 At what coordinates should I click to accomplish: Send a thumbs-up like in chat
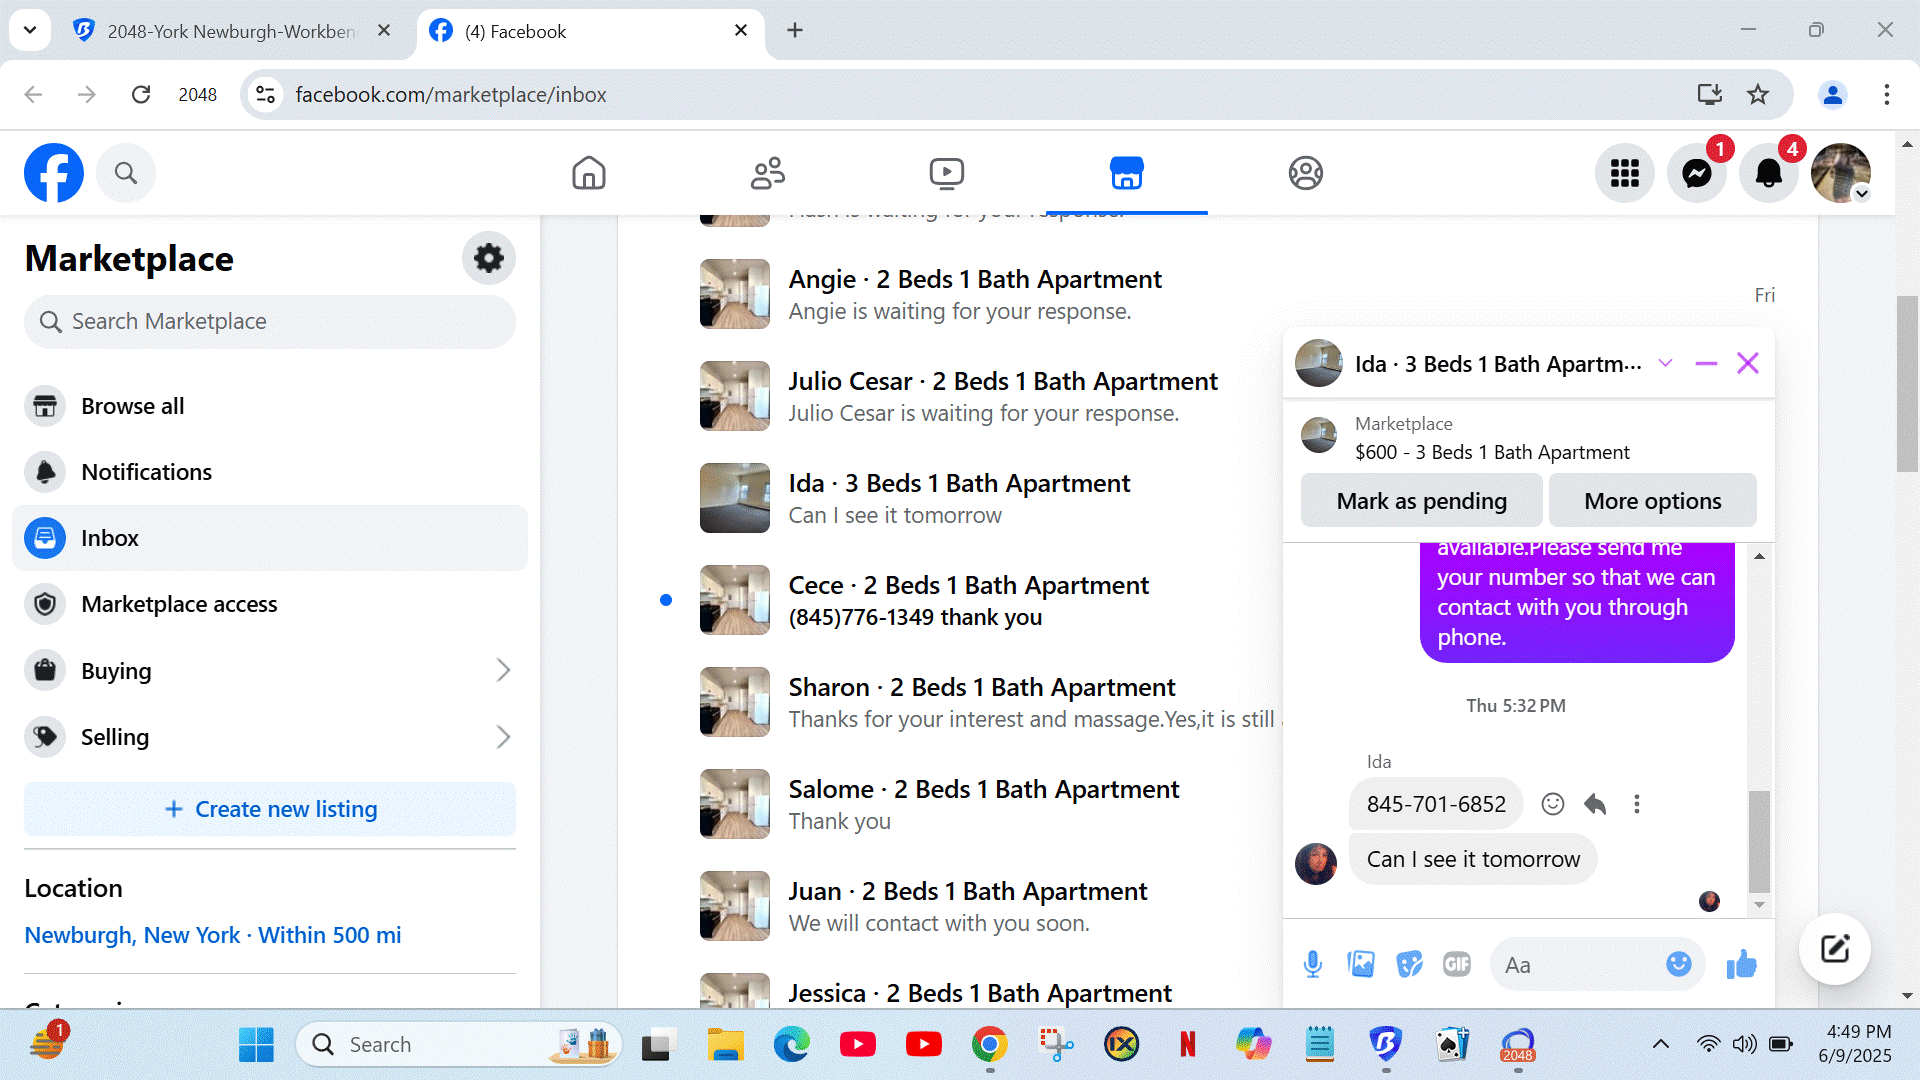click(x=1741, y=964)
